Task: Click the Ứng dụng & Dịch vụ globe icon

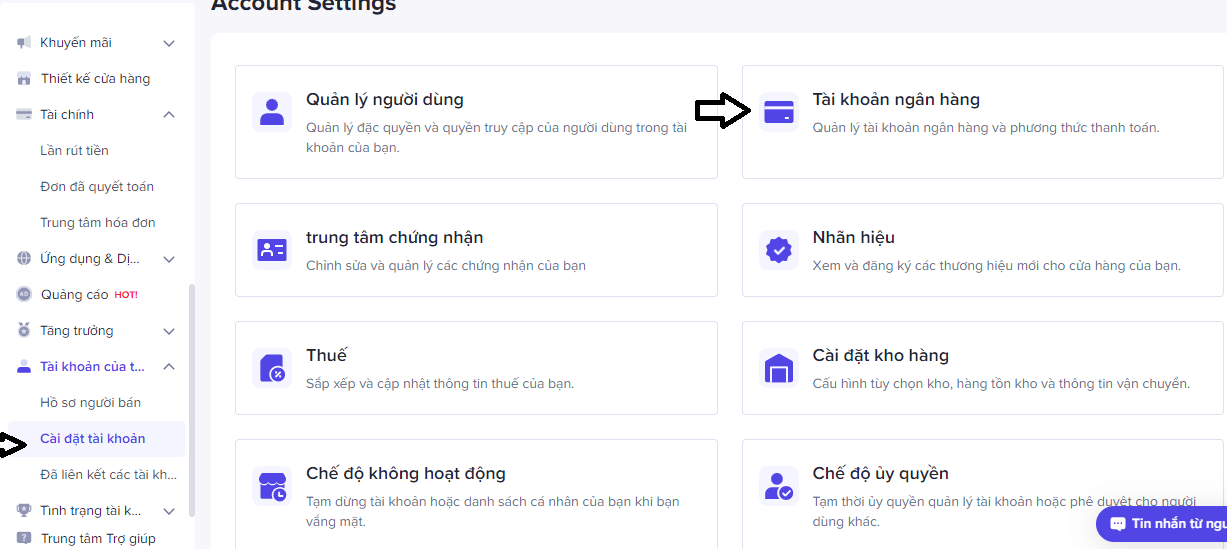Action: point(24,259)
